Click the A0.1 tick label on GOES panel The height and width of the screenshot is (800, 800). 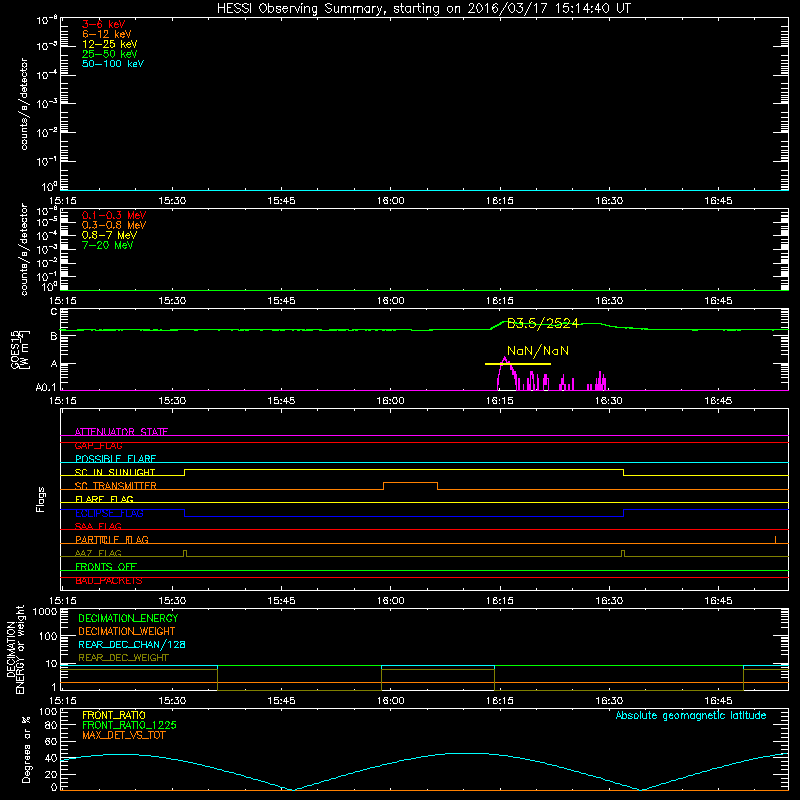46,388
